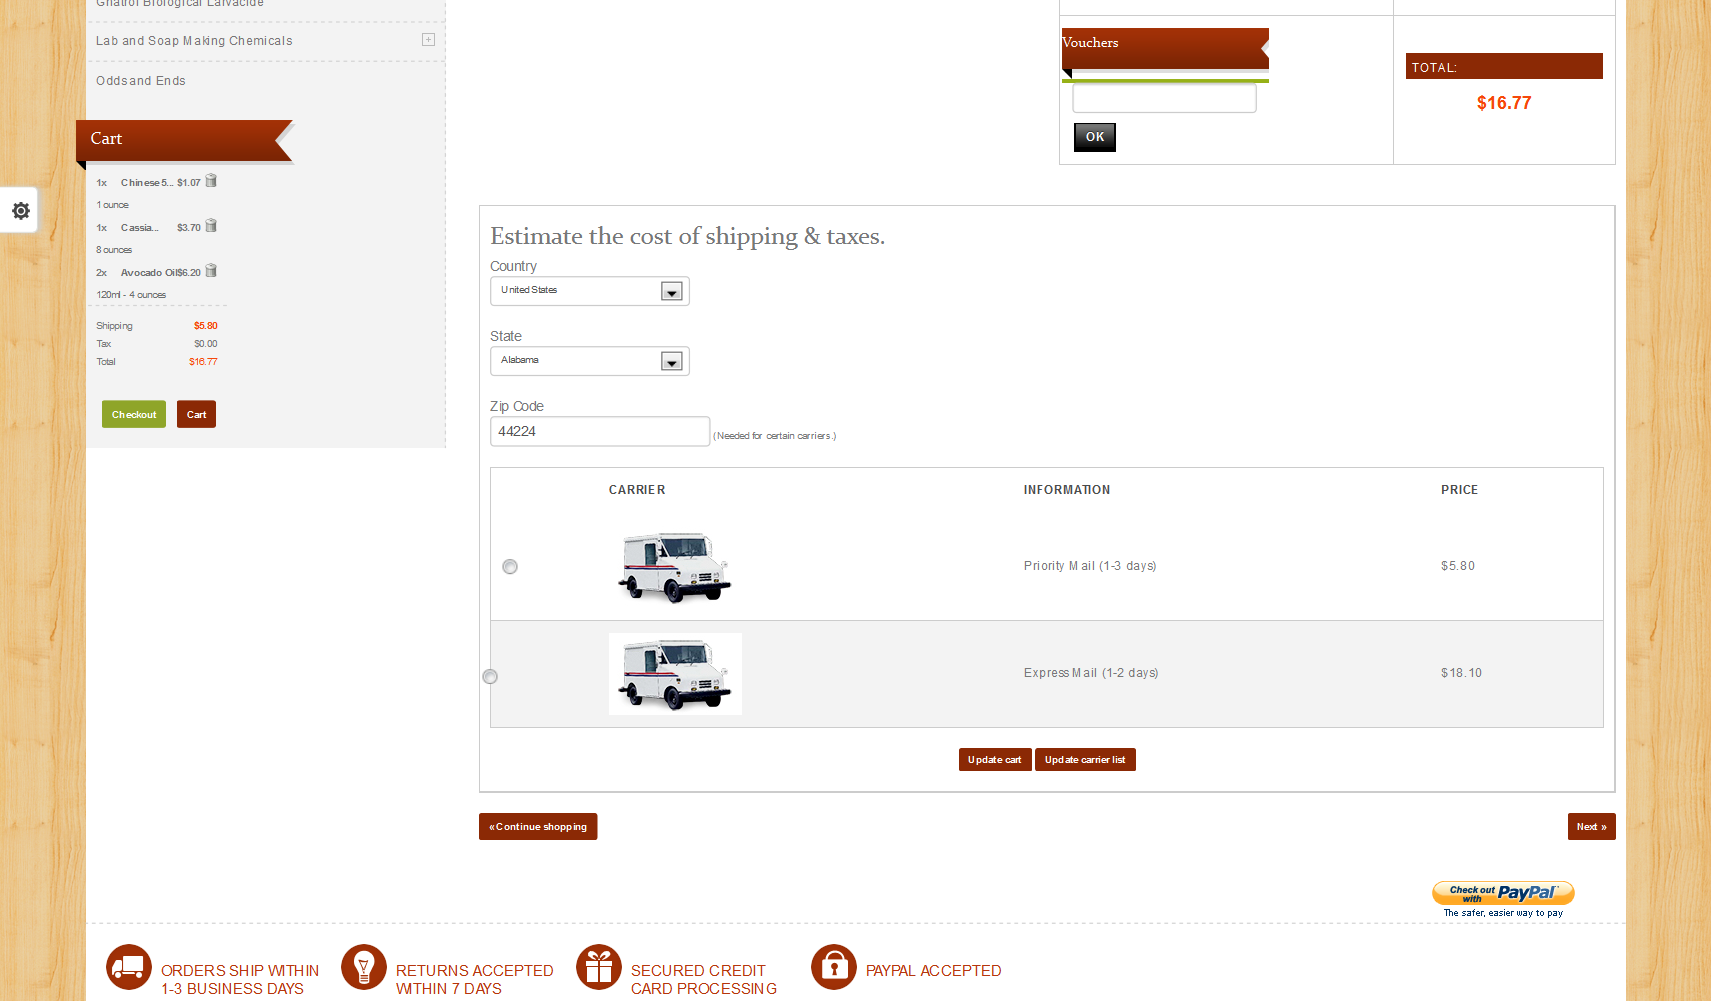Click the orders ship truck icon

(129, 967)
